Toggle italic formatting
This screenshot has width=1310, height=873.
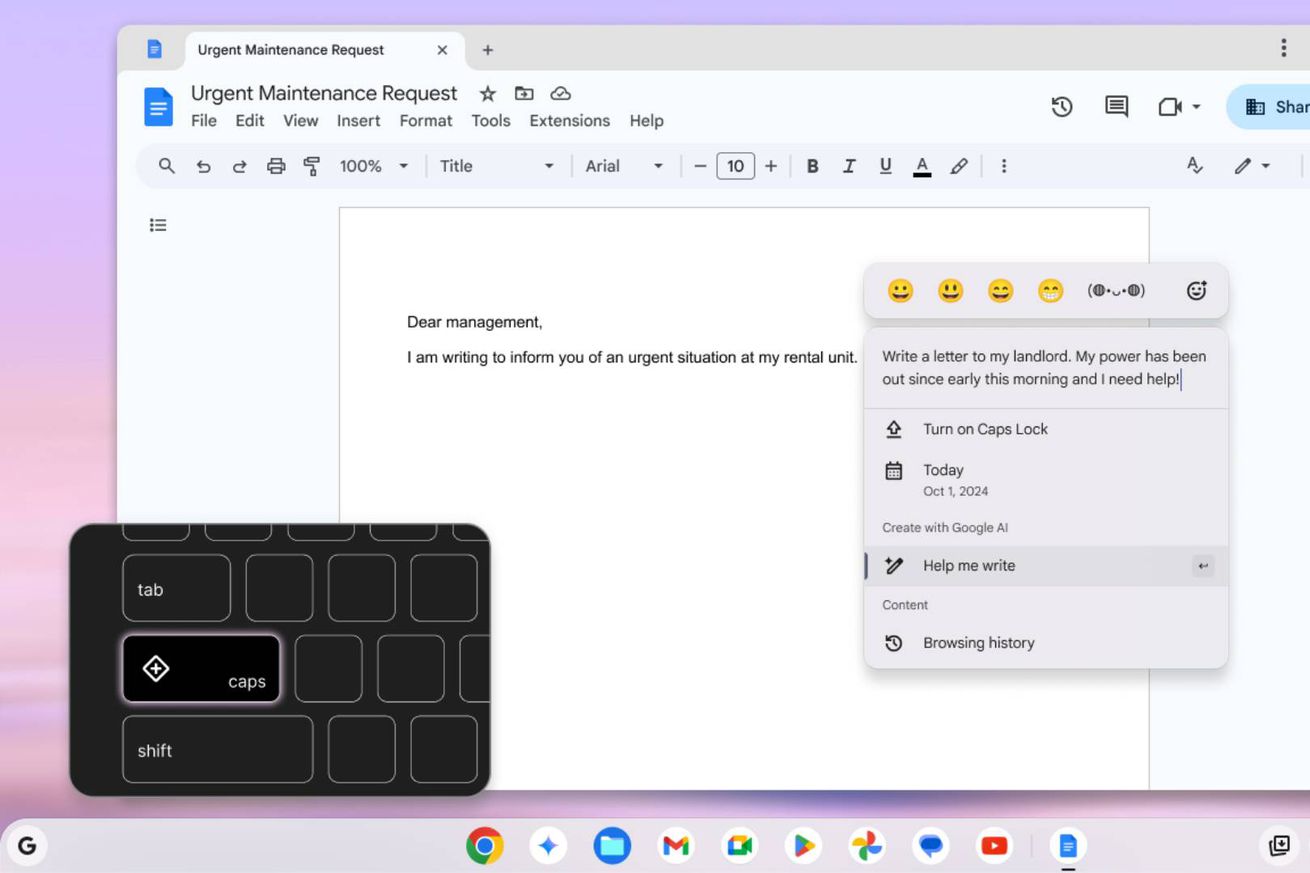848,166
